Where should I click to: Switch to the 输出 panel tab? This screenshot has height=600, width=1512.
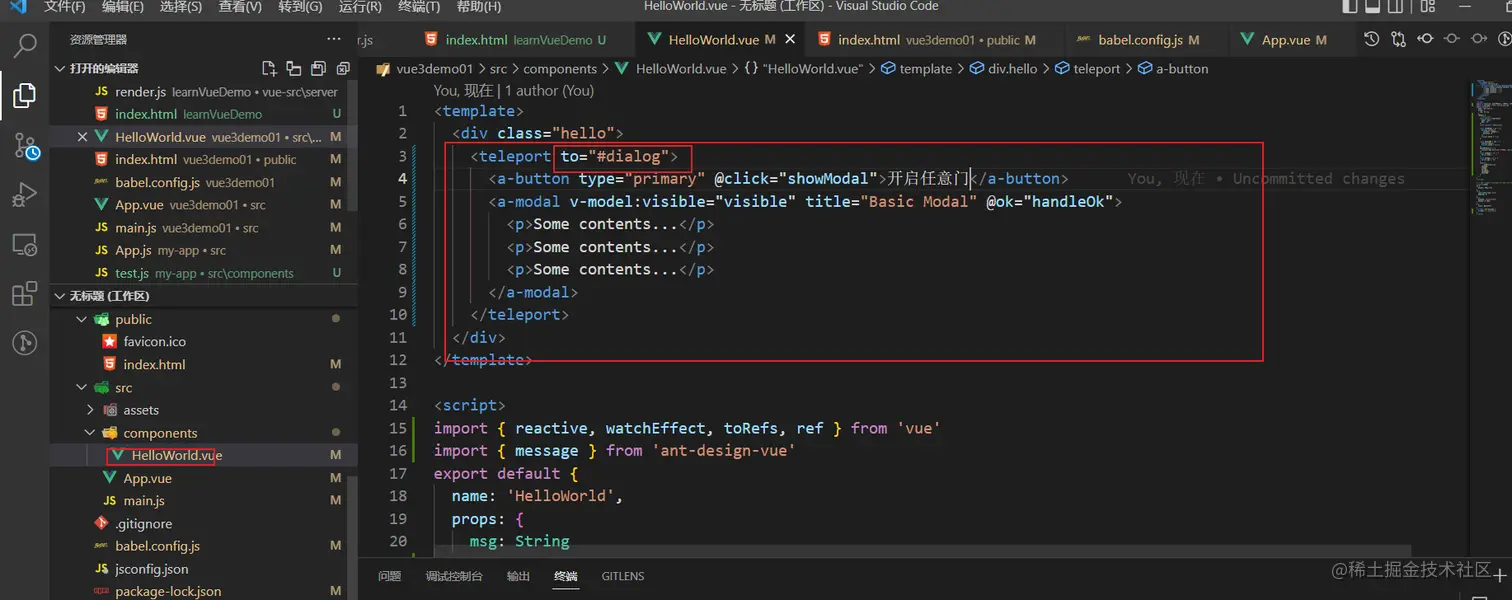click(518, 576)
